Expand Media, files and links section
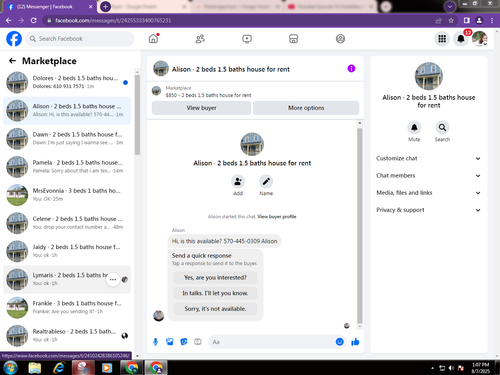The height and width of the screenshot is (375, 500). (428, 193)
